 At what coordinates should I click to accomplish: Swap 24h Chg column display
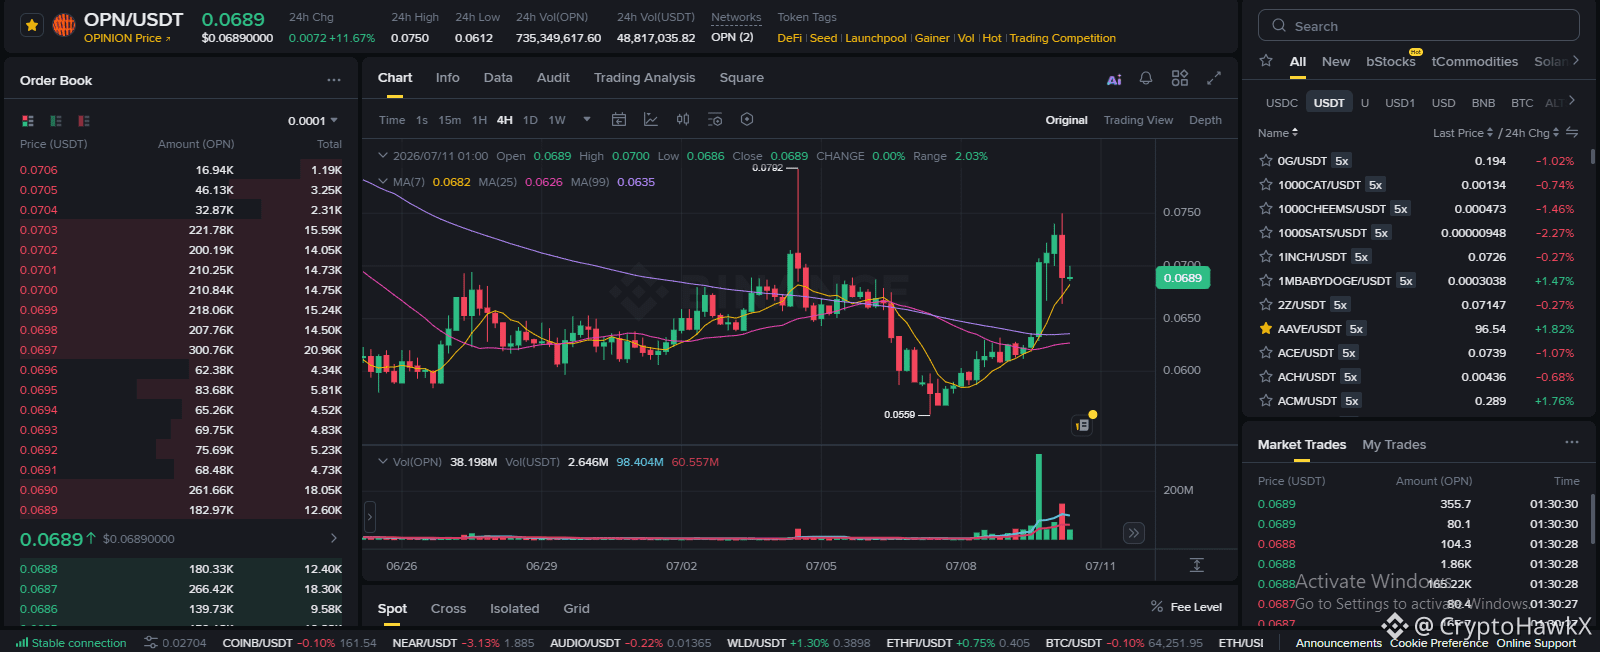coord(1572,132)
